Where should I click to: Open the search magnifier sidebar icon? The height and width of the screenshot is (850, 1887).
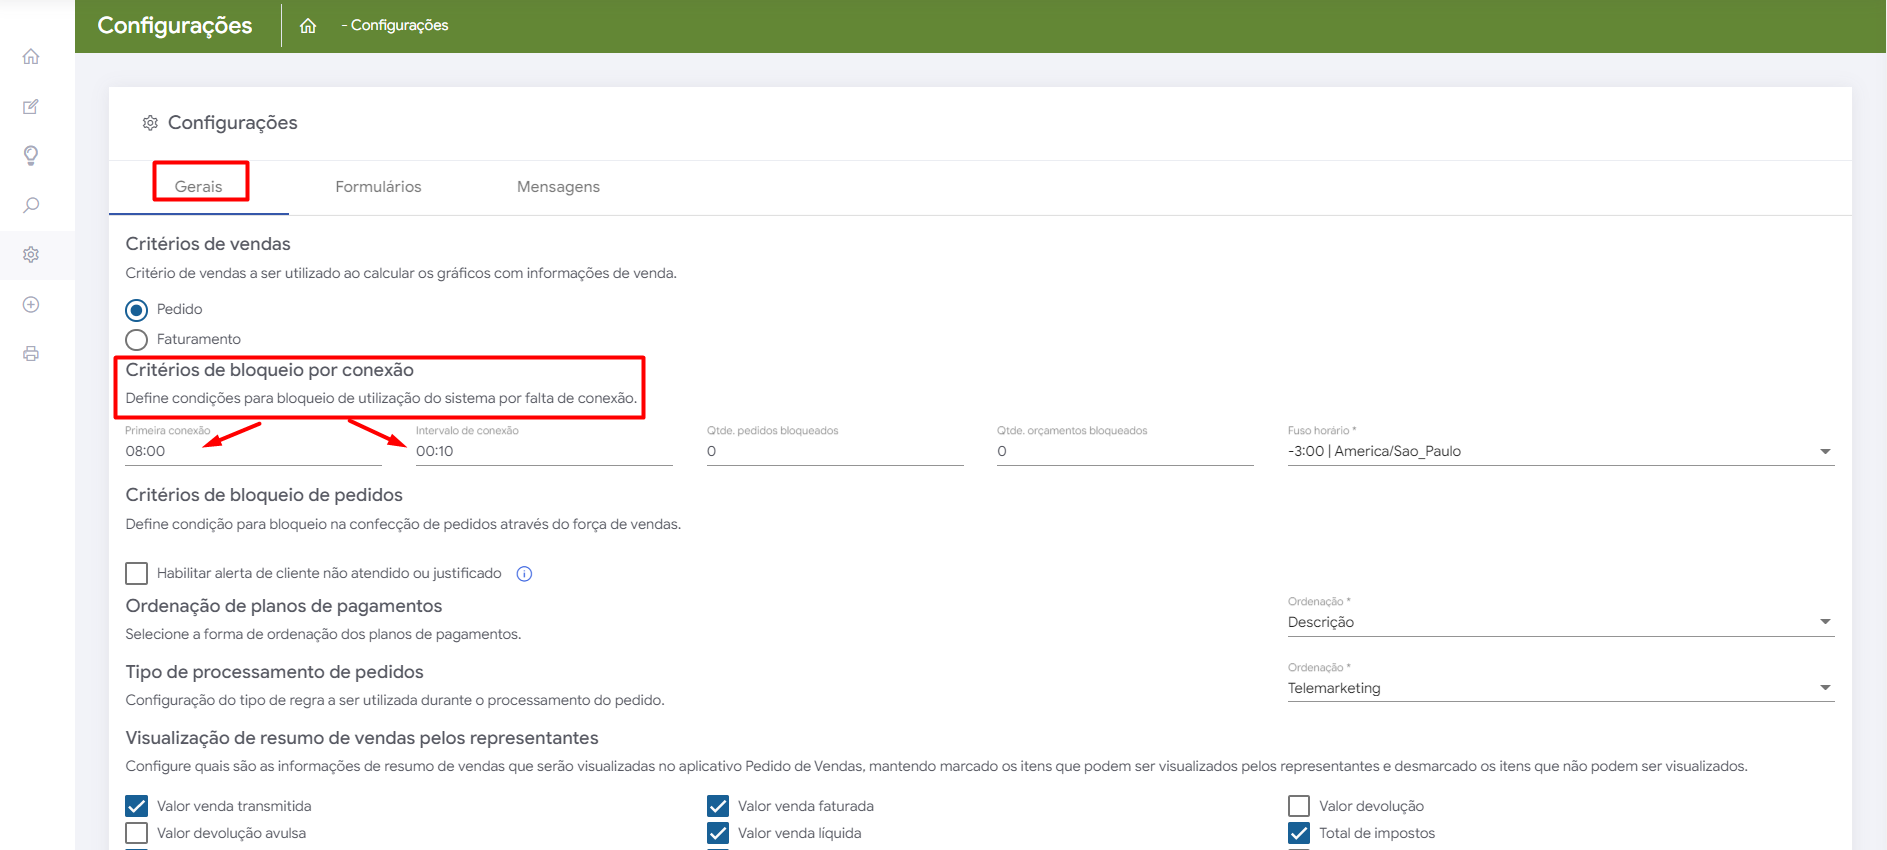31,205
